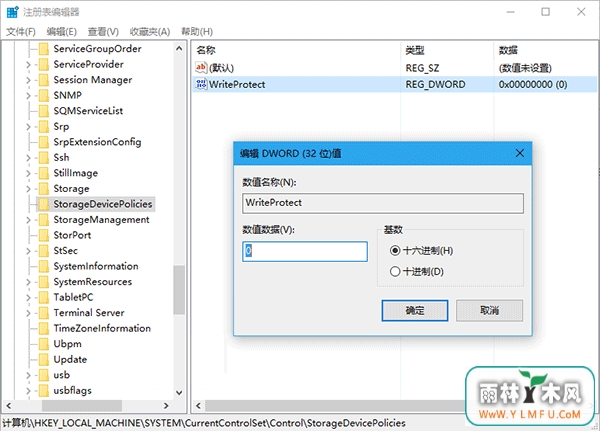This screenshot has height=431, width=600.
Task: Click the StillImage folder icon
Action: [x=44, y=173]
